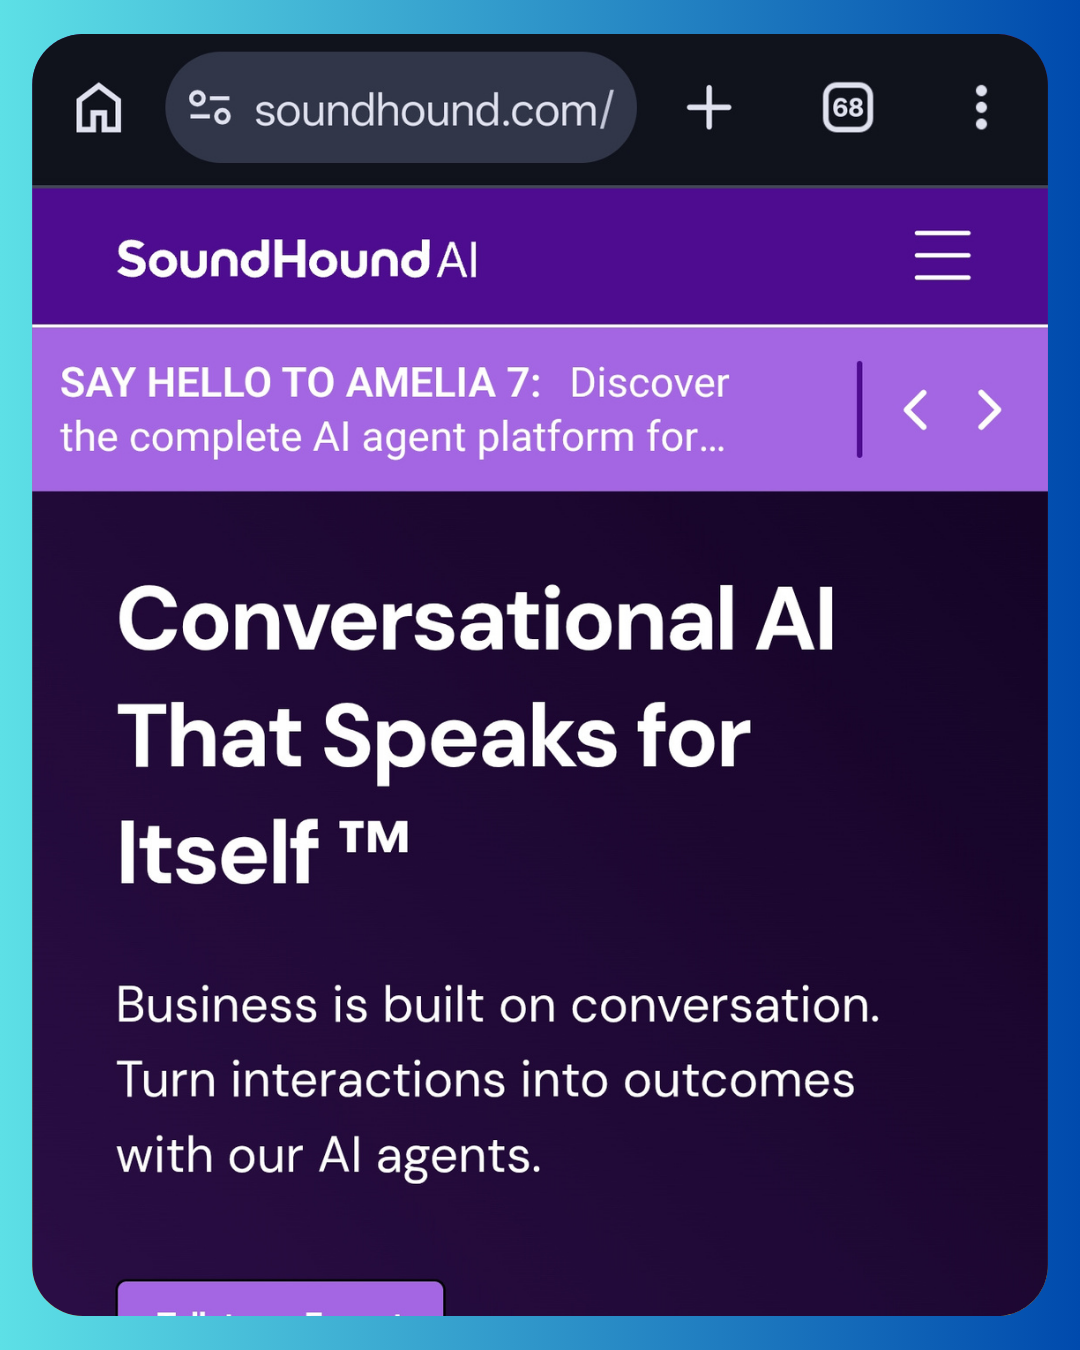
Task: Open the SoundHound hamburger navigation menu
Action: pos(941,256)
